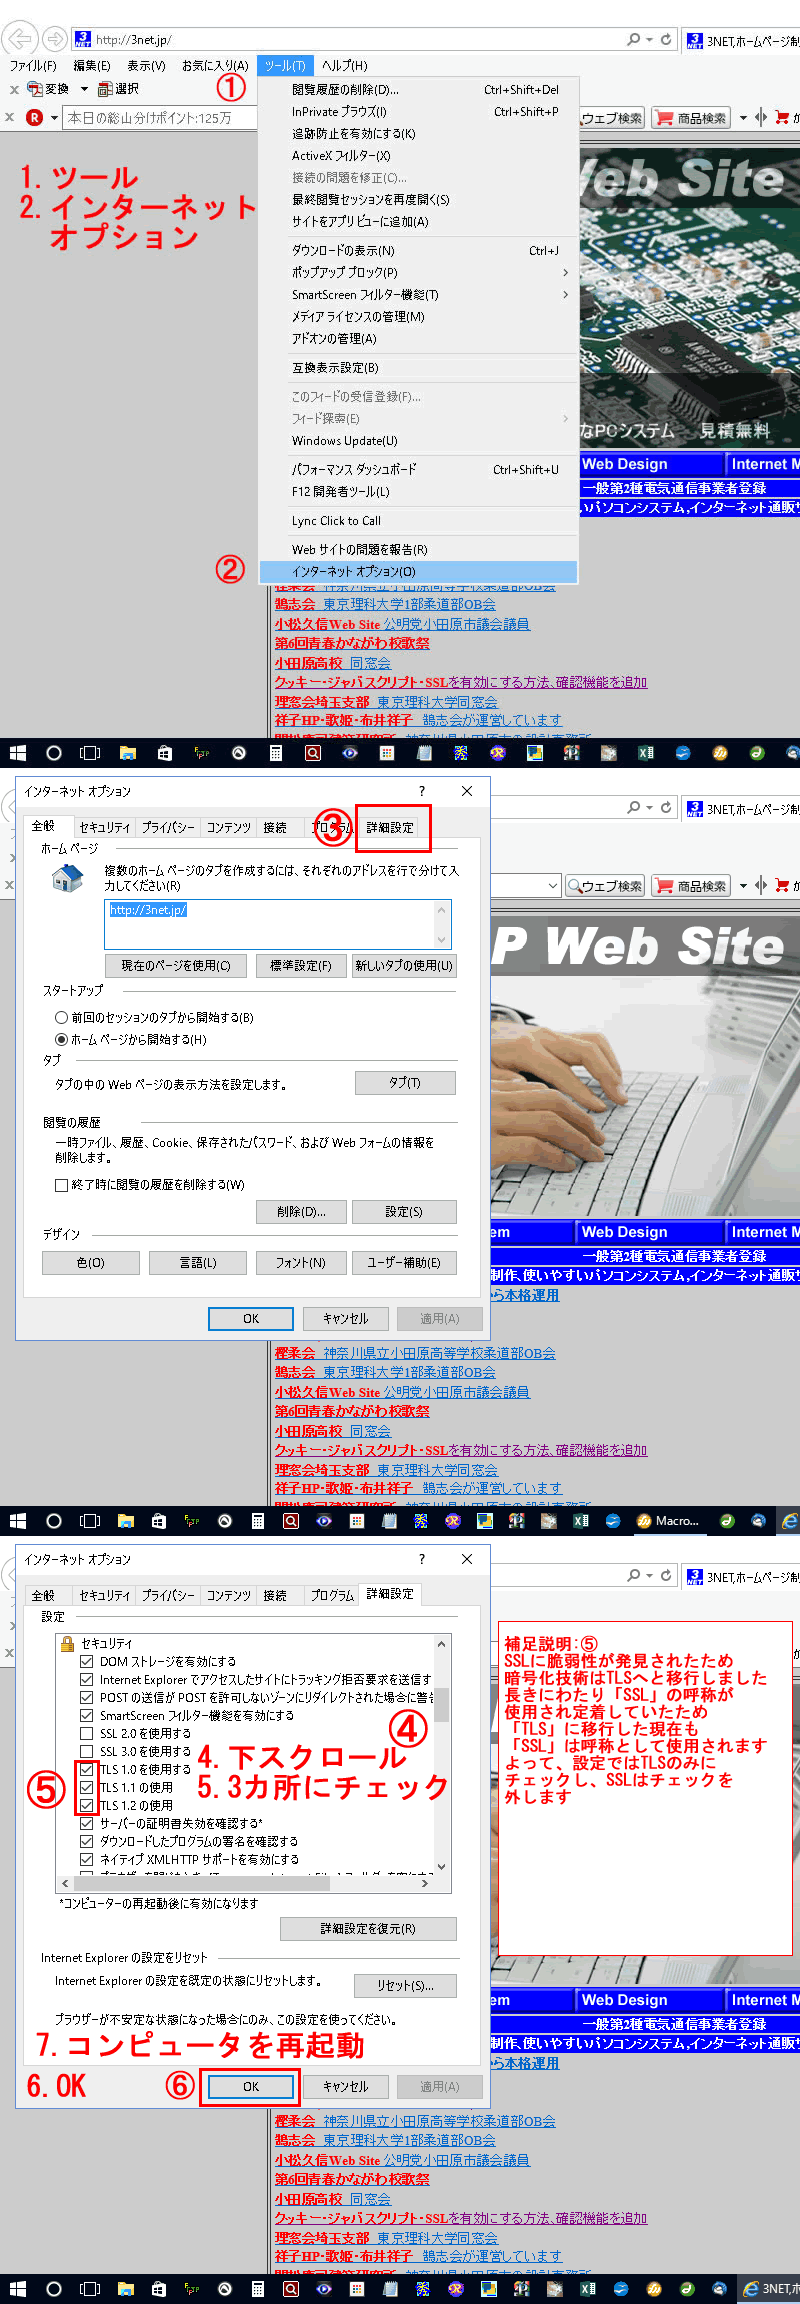Click the 選択 toolbar icon

coord(105,89)
